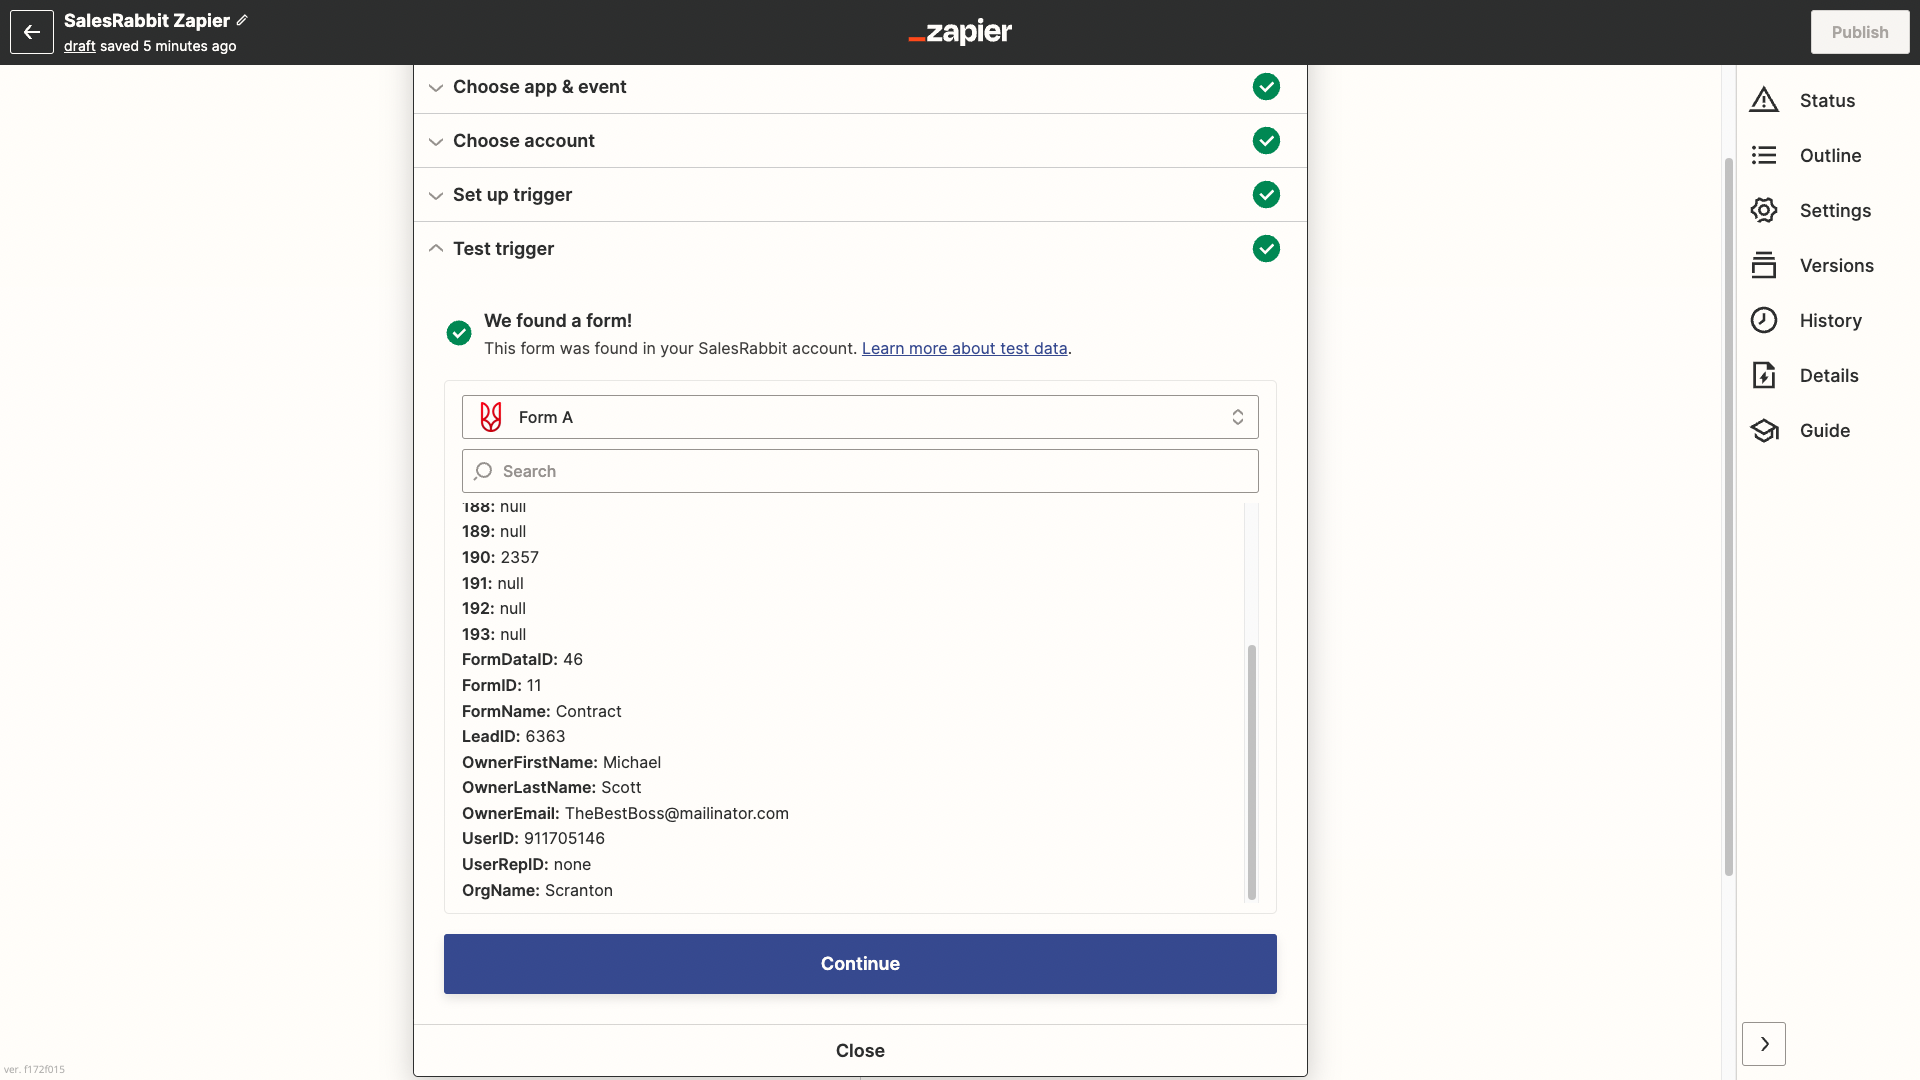Select the 'FormName: Contract' row

coord(541,711)
